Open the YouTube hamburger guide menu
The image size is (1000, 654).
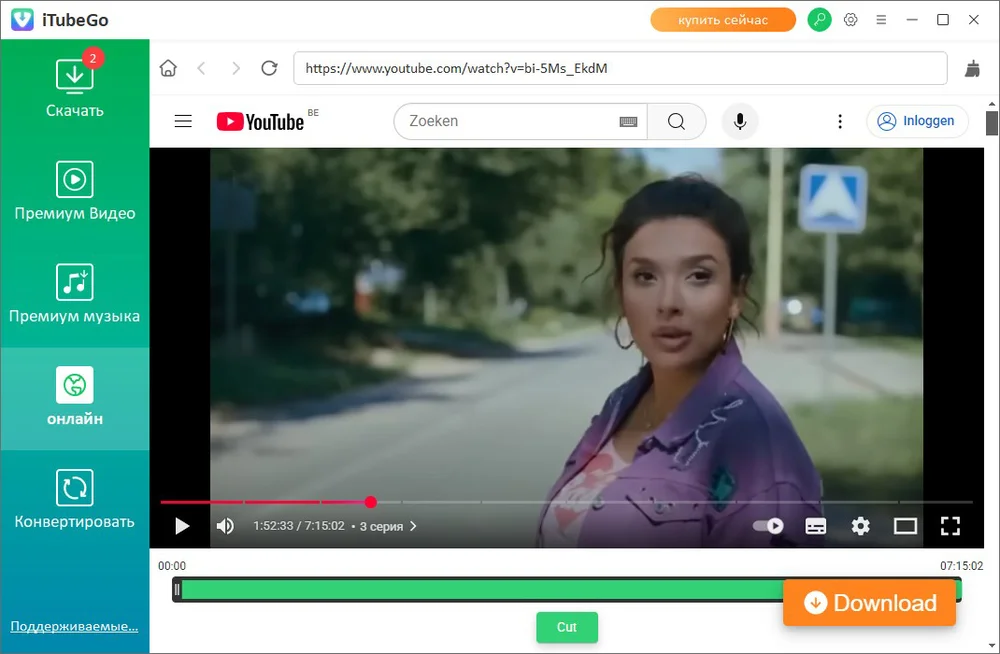click(183, 122)
